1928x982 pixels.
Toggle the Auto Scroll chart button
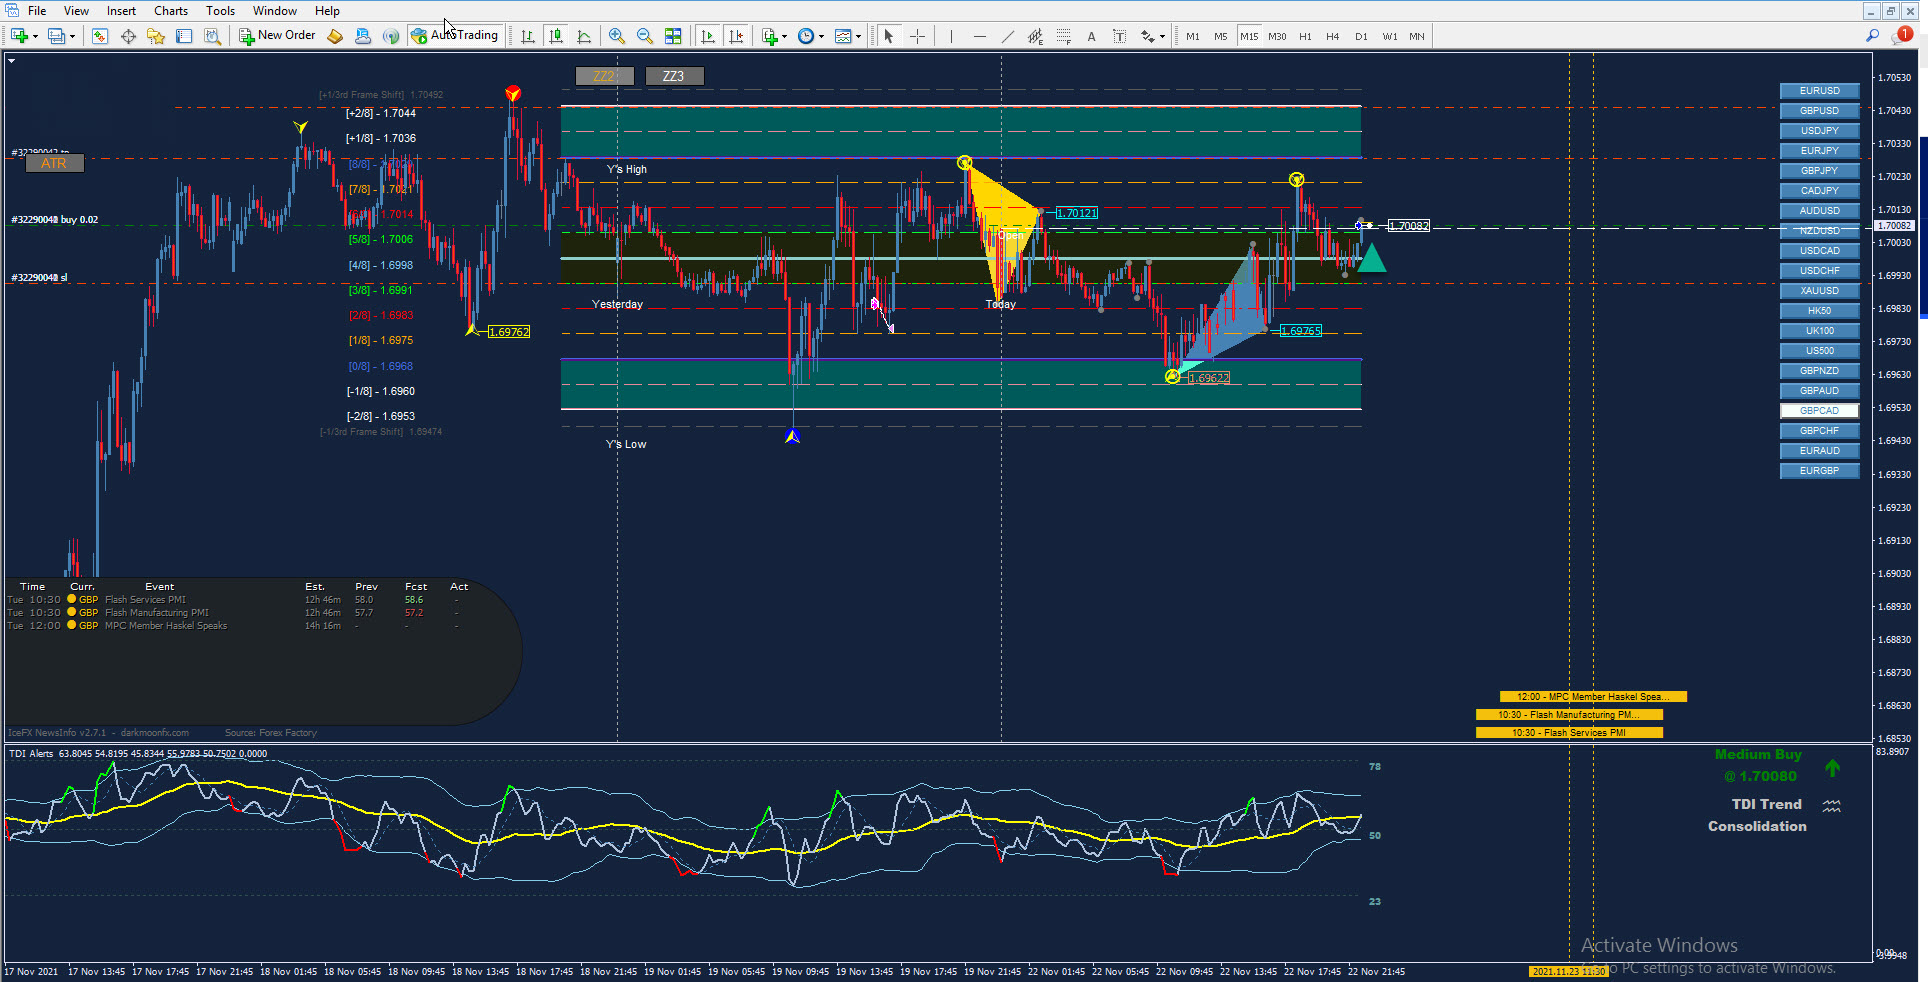(x=708, y=36)
